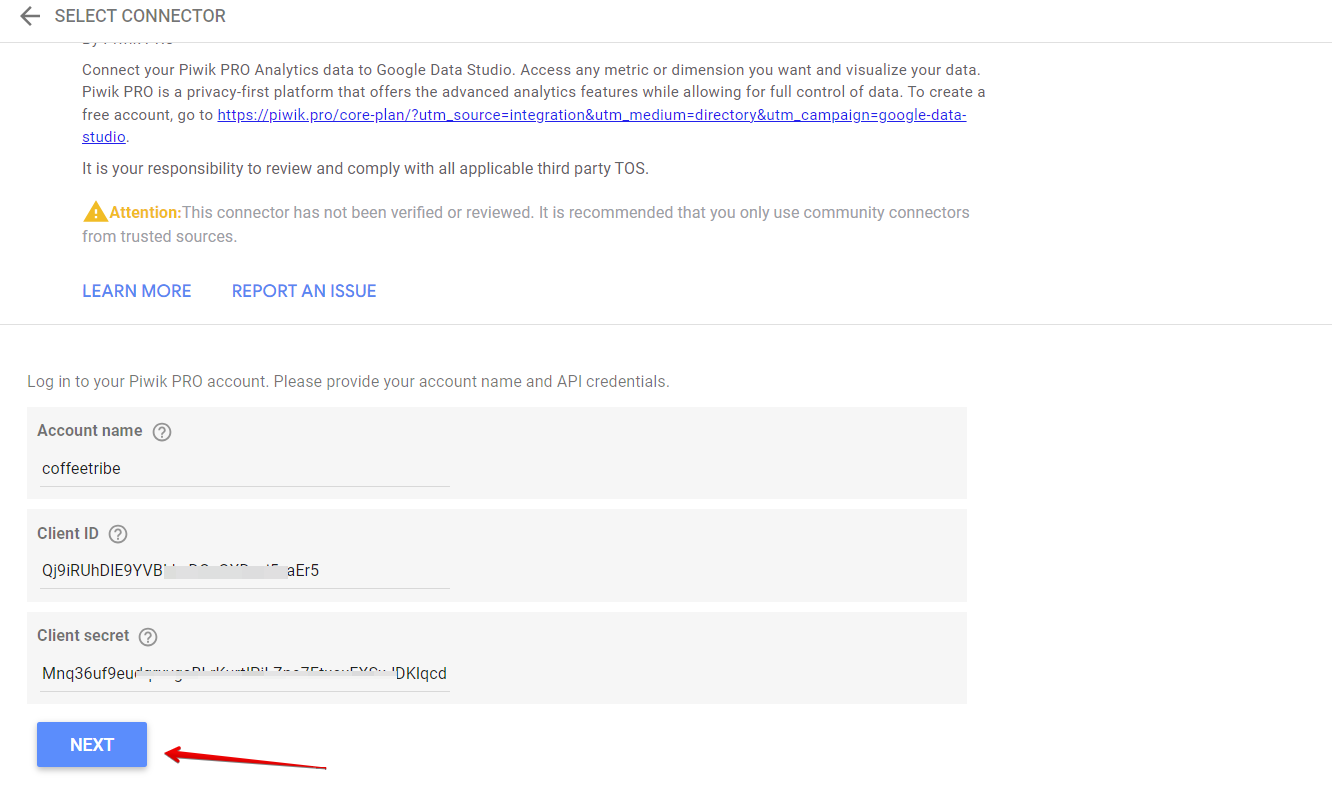
Task: Click the yellow attention warning triangle
Action: 95,212
